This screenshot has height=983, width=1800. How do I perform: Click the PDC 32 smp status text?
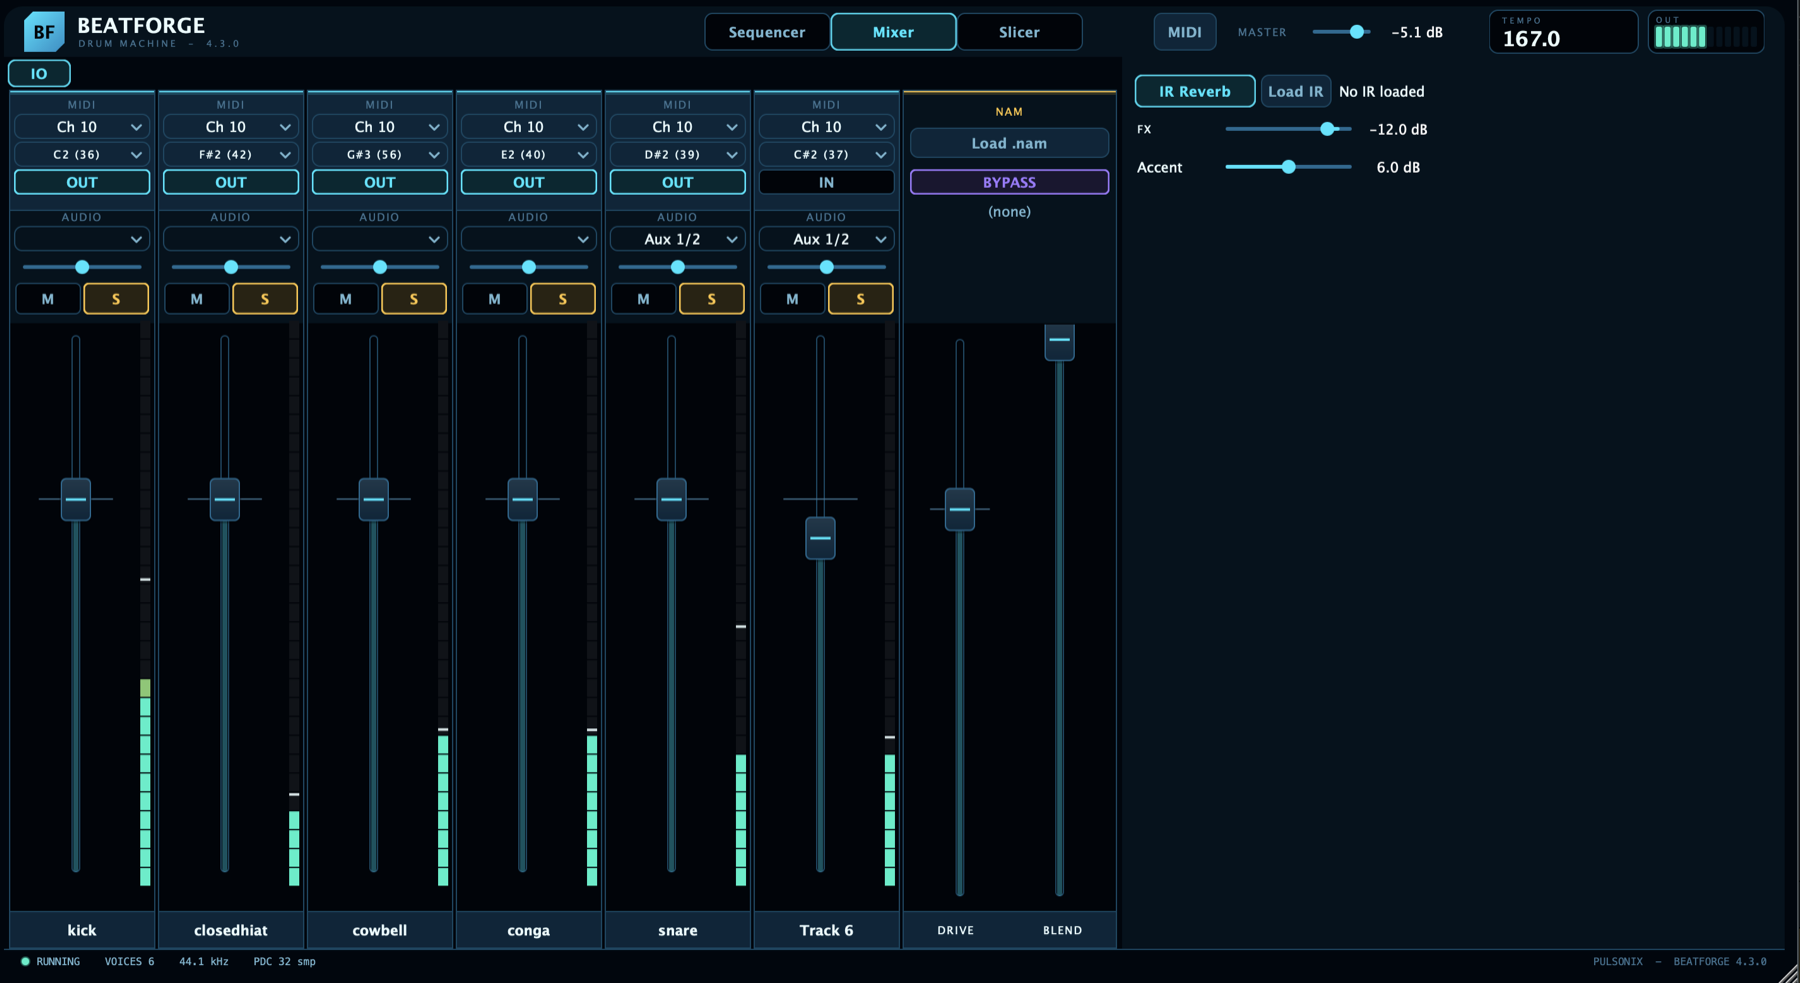point(284,961)
